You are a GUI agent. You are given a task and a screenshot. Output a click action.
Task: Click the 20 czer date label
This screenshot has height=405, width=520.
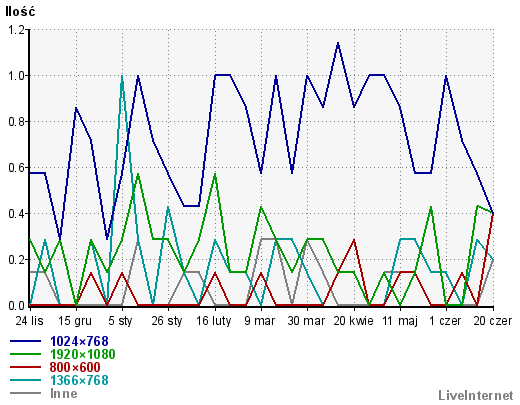pyautogui.click(x=493, y=321)
